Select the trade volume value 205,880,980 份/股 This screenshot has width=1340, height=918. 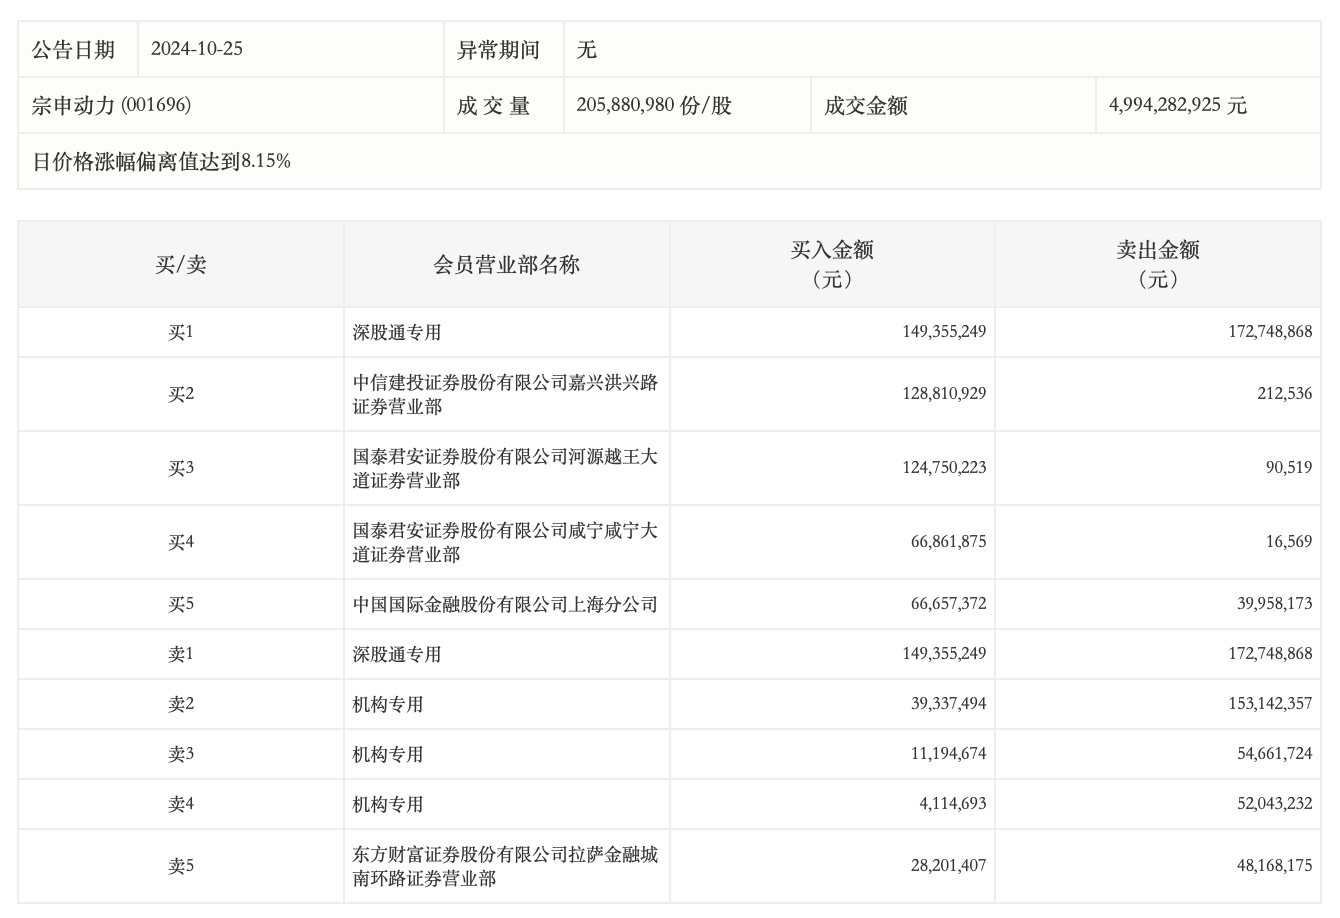click(654, 105)
